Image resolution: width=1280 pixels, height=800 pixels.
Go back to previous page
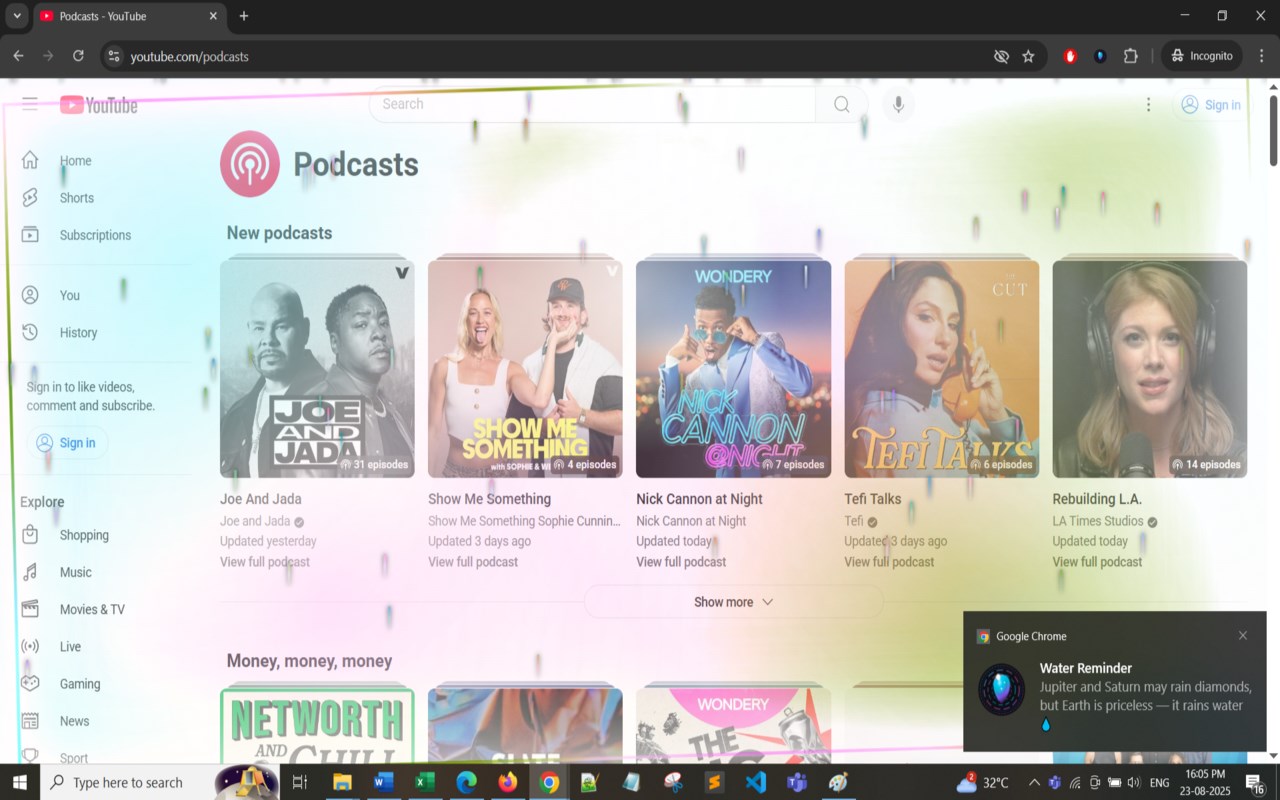18,56
